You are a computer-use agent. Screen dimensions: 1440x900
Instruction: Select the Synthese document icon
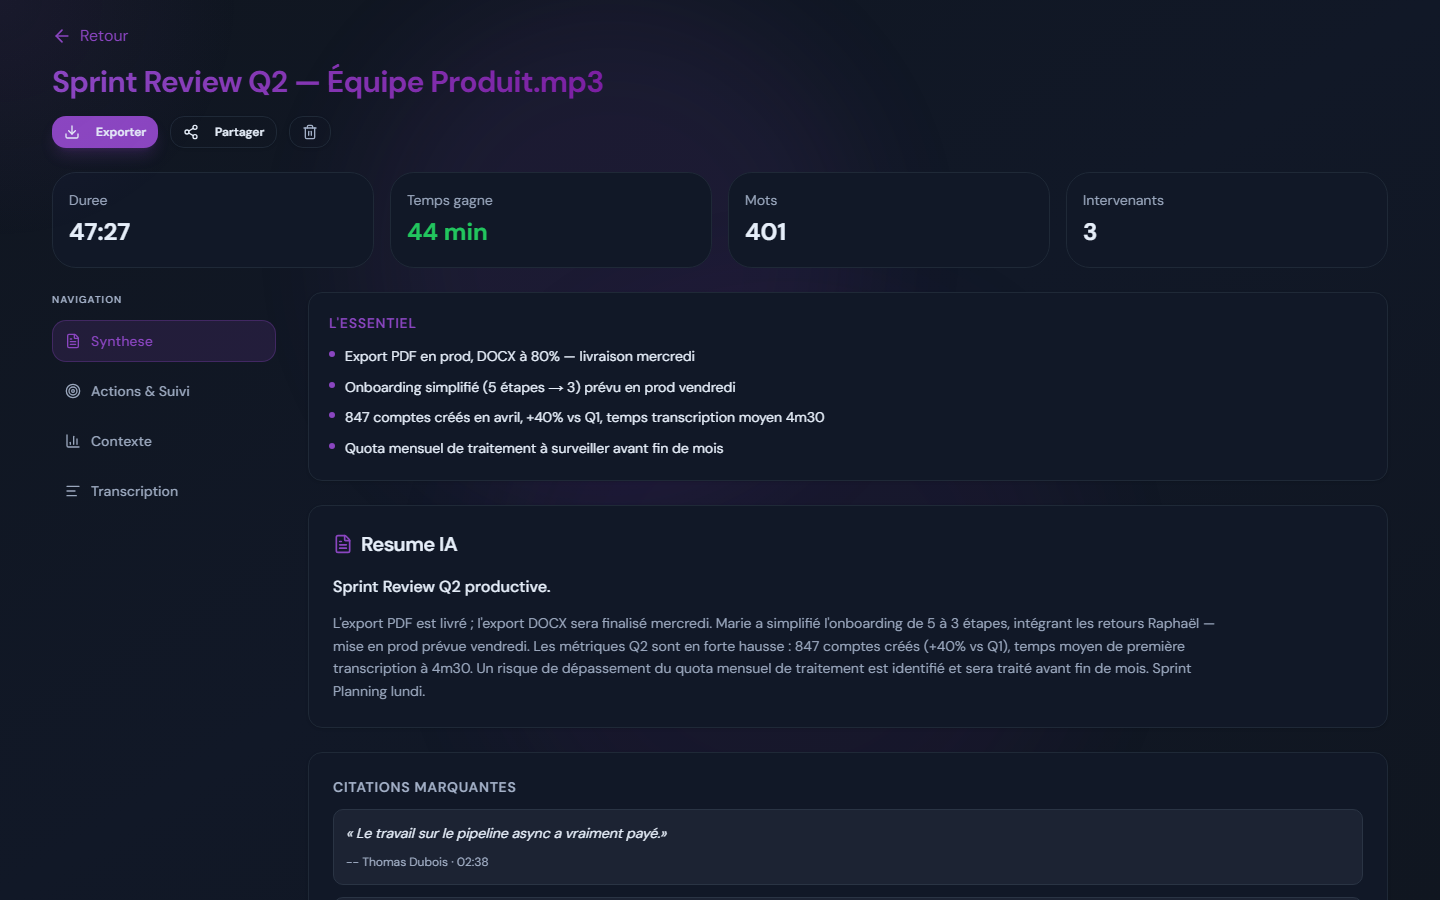click(73, 341)
